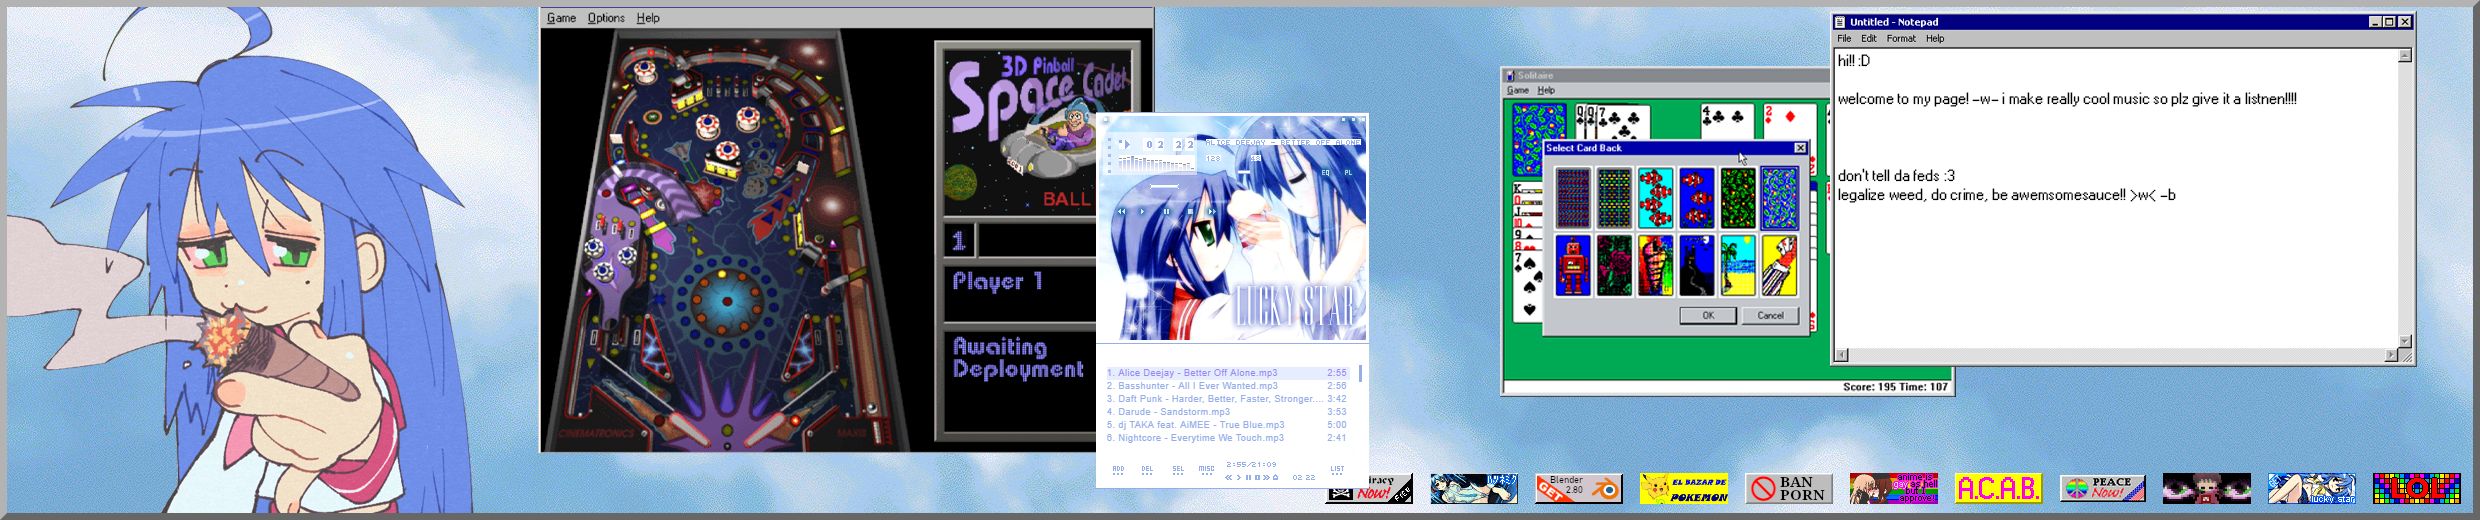Open the Help menu in Solitaire
This screenshot has height=520, width=2480.
[1546, 90]
